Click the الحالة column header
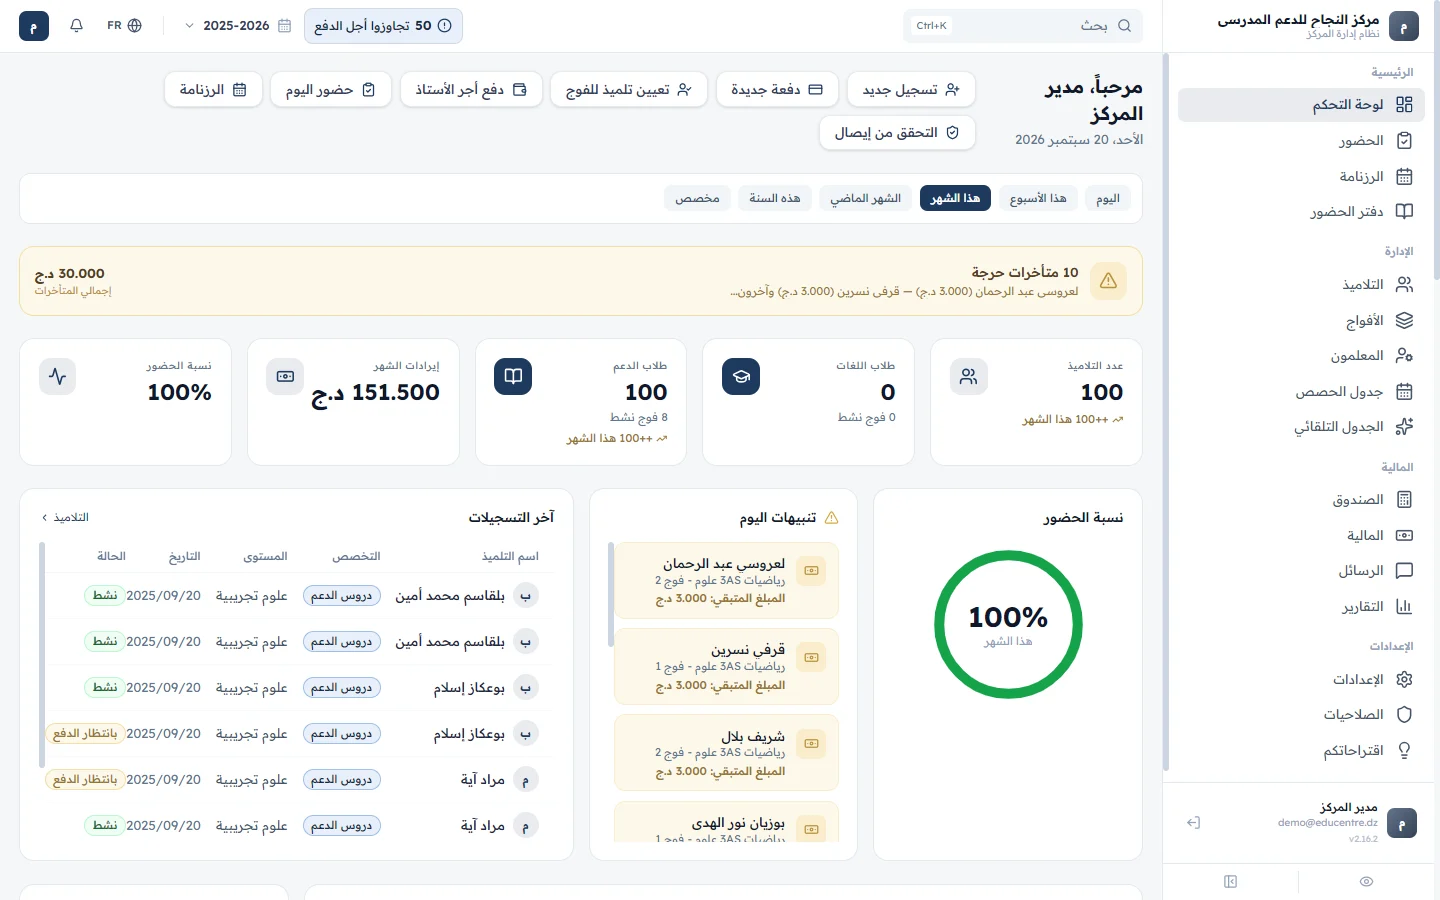 (111, 557)
